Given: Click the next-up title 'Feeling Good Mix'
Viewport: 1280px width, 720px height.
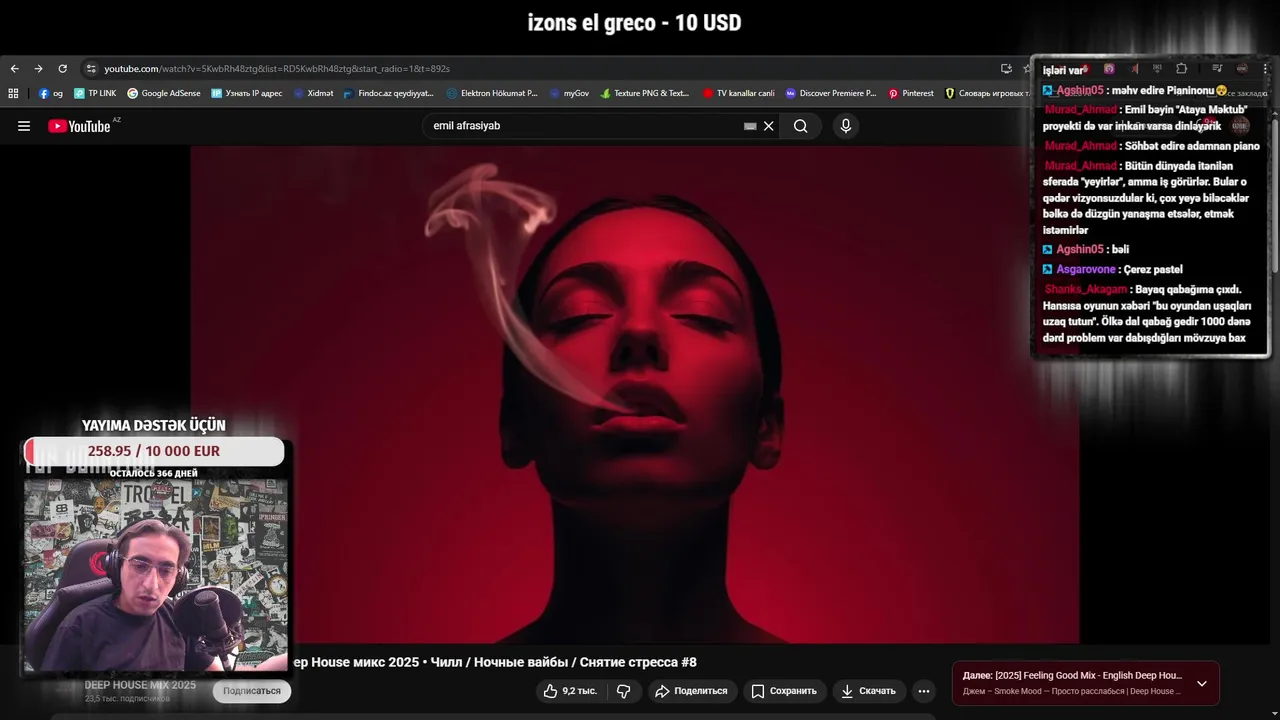Looking at the screenshot, I should [x=1088, y=676].
